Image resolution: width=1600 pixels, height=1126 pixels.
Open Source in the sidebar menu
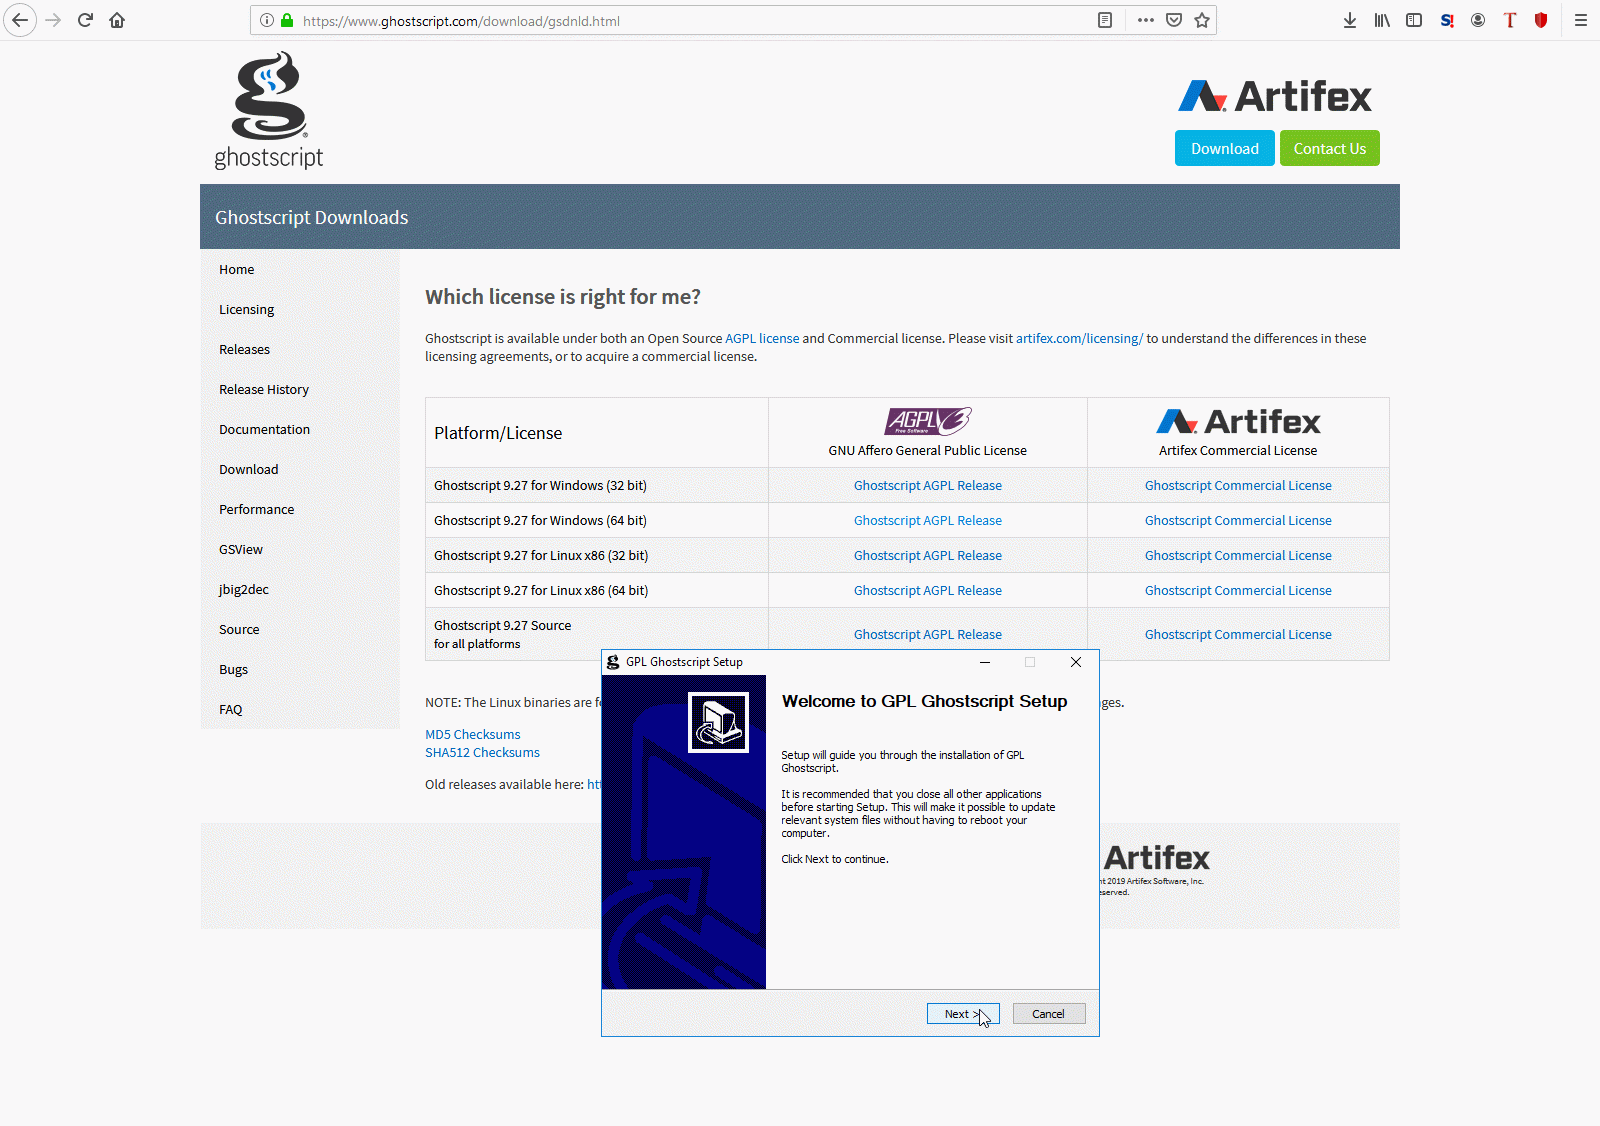coord(239,629)
